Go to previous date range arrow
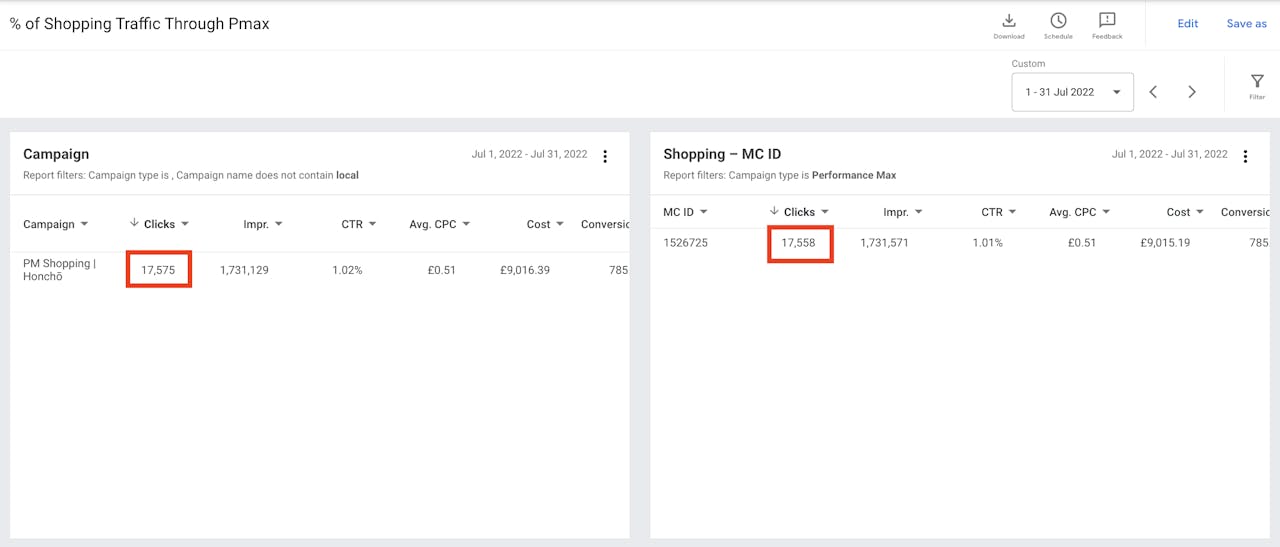1280x547 pixels. coord(1153,92)
